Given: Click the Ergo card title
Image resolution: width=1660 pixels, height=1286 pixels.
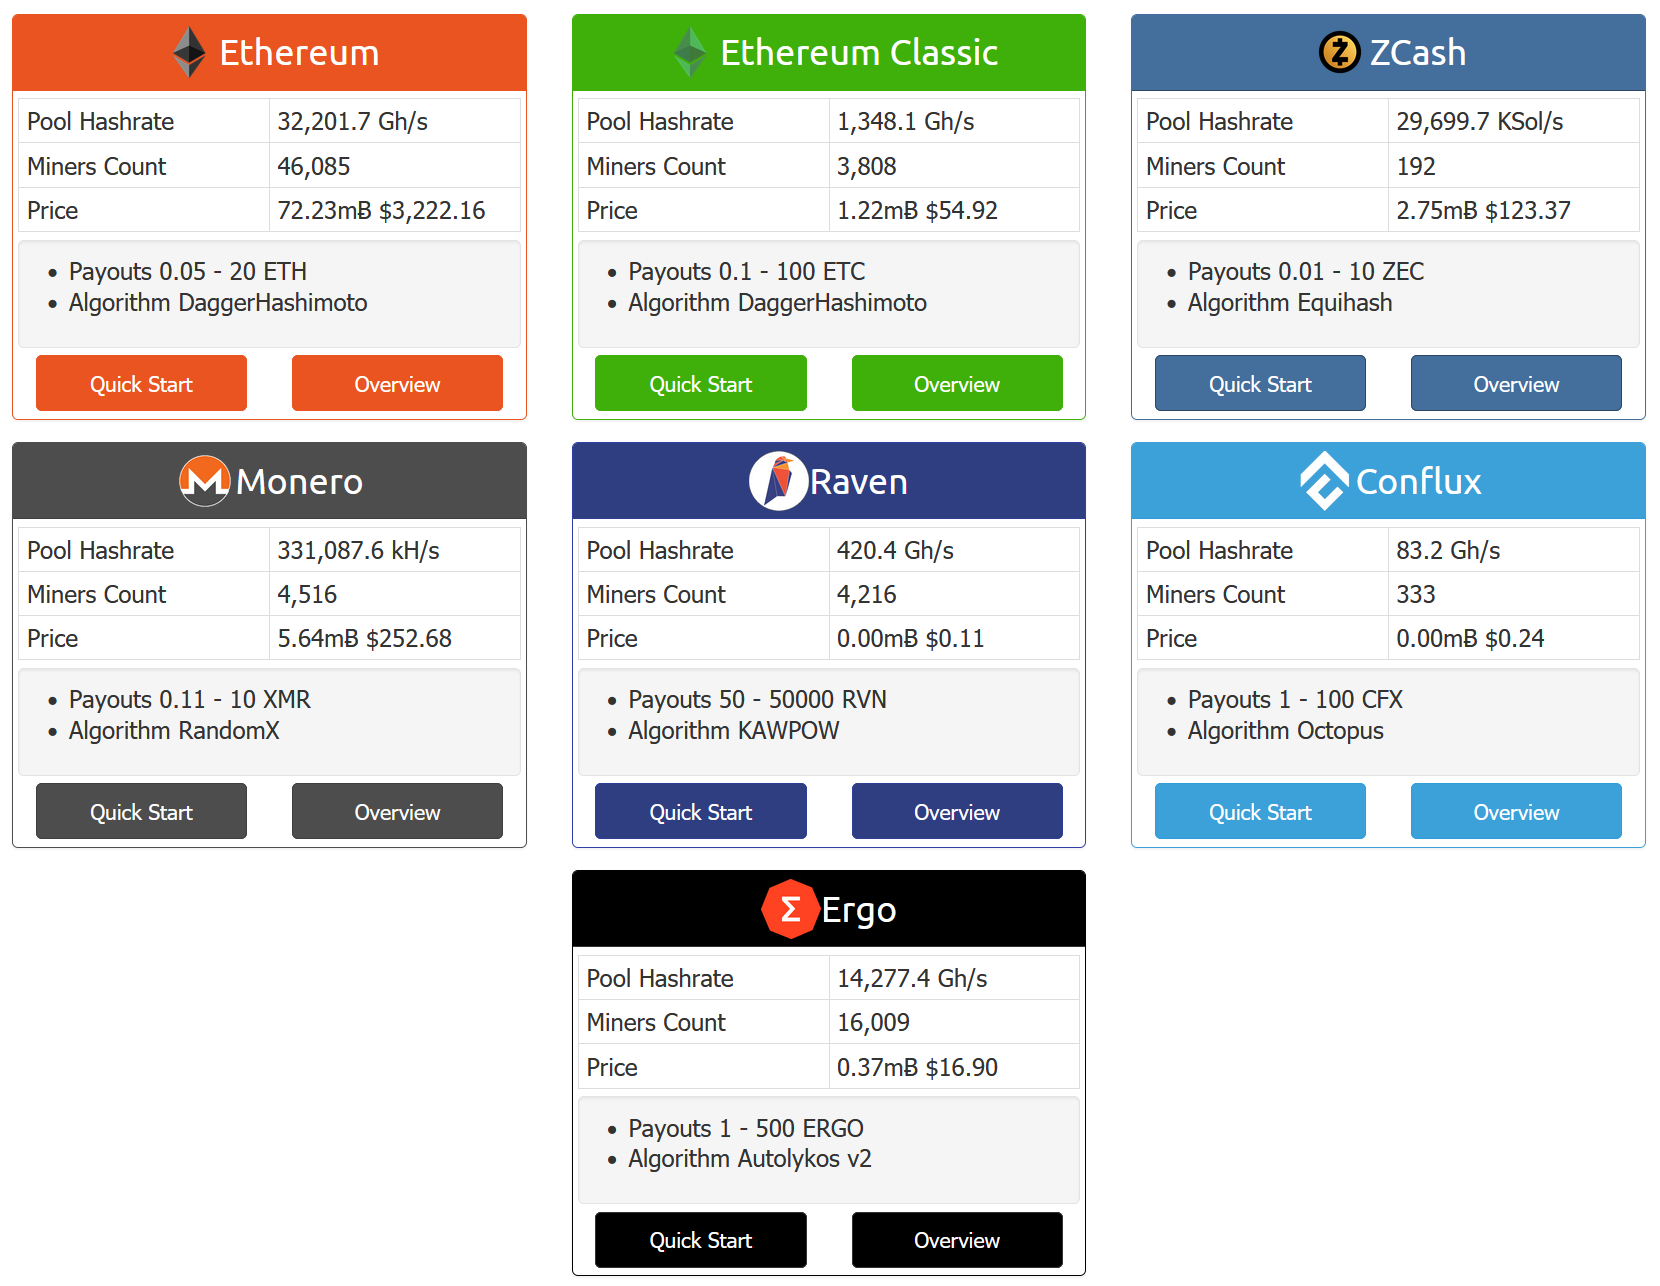Looking at the screenshot, I should point(859,910).
